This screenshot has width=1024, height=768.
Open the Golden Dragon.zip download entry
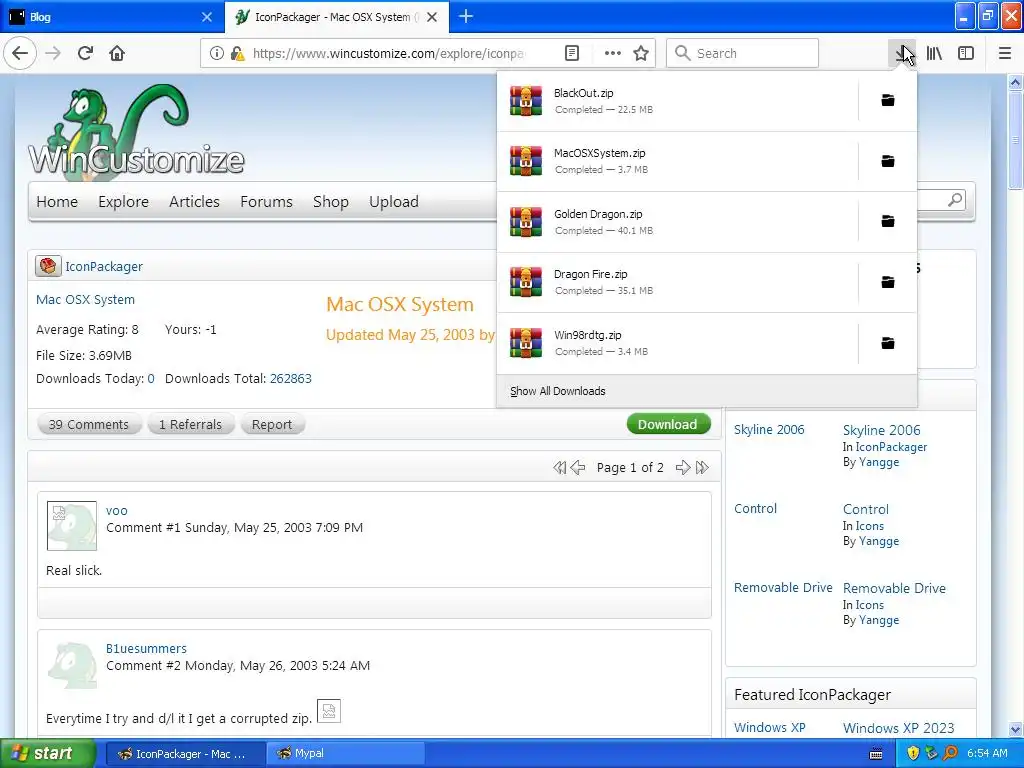pyautogui.click(x=677, y=222)
